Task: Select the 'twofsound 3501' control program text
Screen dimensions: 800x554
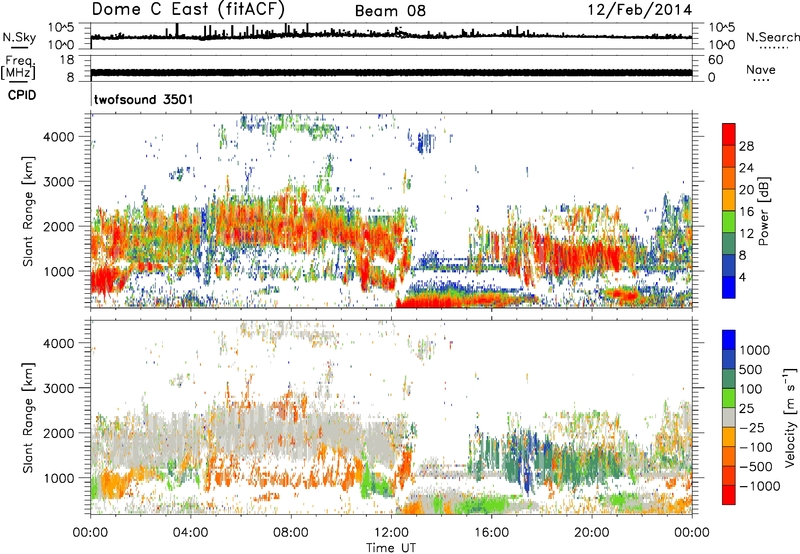Action: 144,99
